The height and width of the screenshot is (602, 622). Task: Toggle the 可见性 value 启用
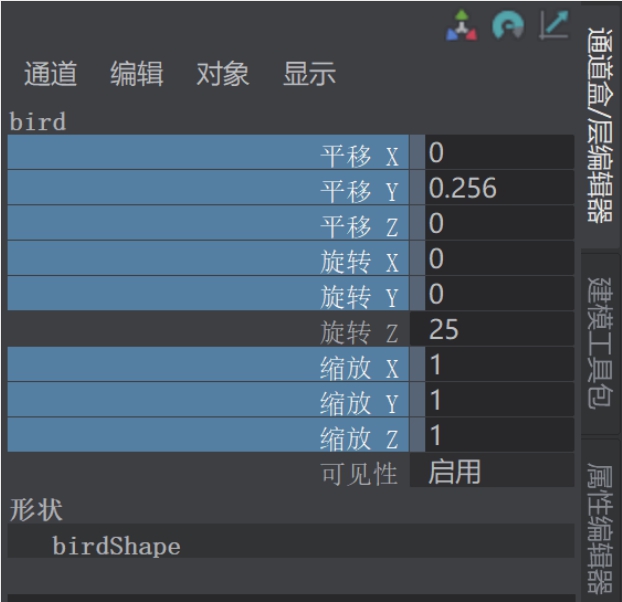coord(499,471)
